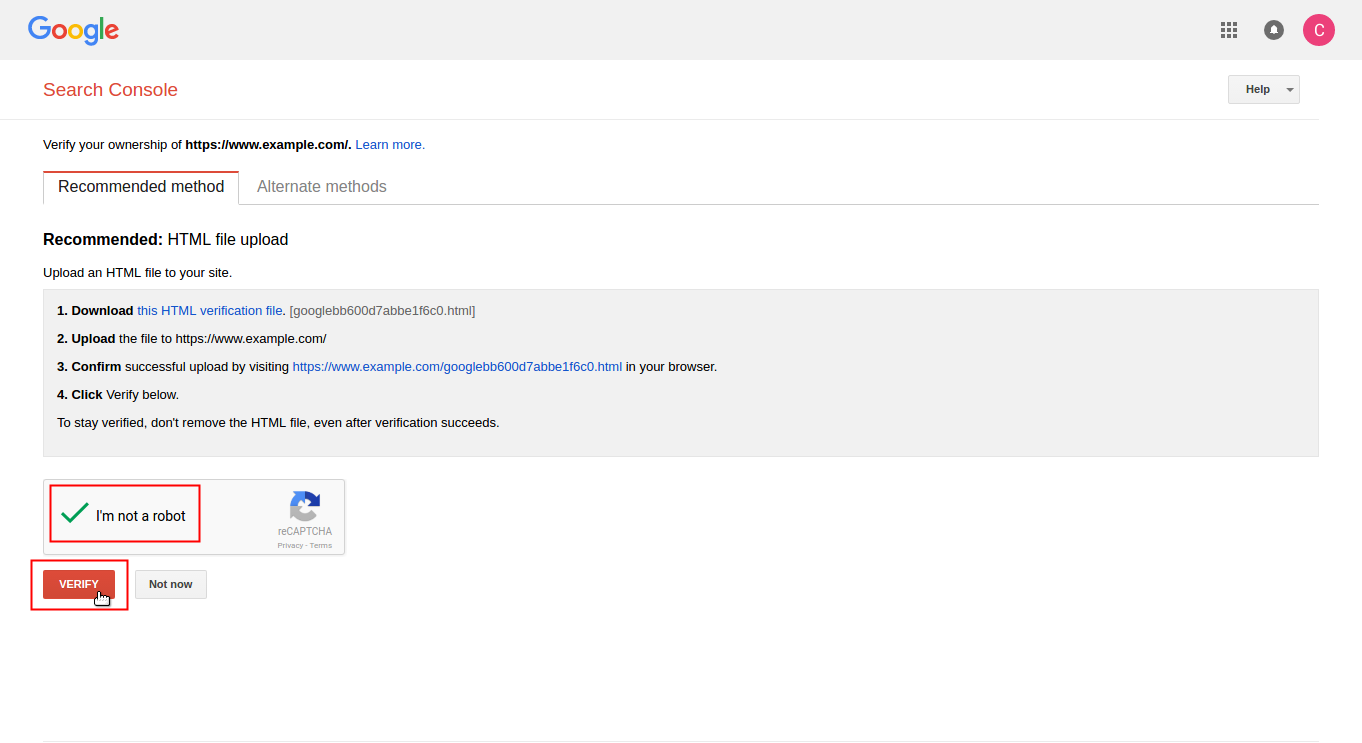This screenshot has height=743, width=1362.
Task: Open the account avatar labeled C
Action: pyautogui.click(x=1319, y=30)
